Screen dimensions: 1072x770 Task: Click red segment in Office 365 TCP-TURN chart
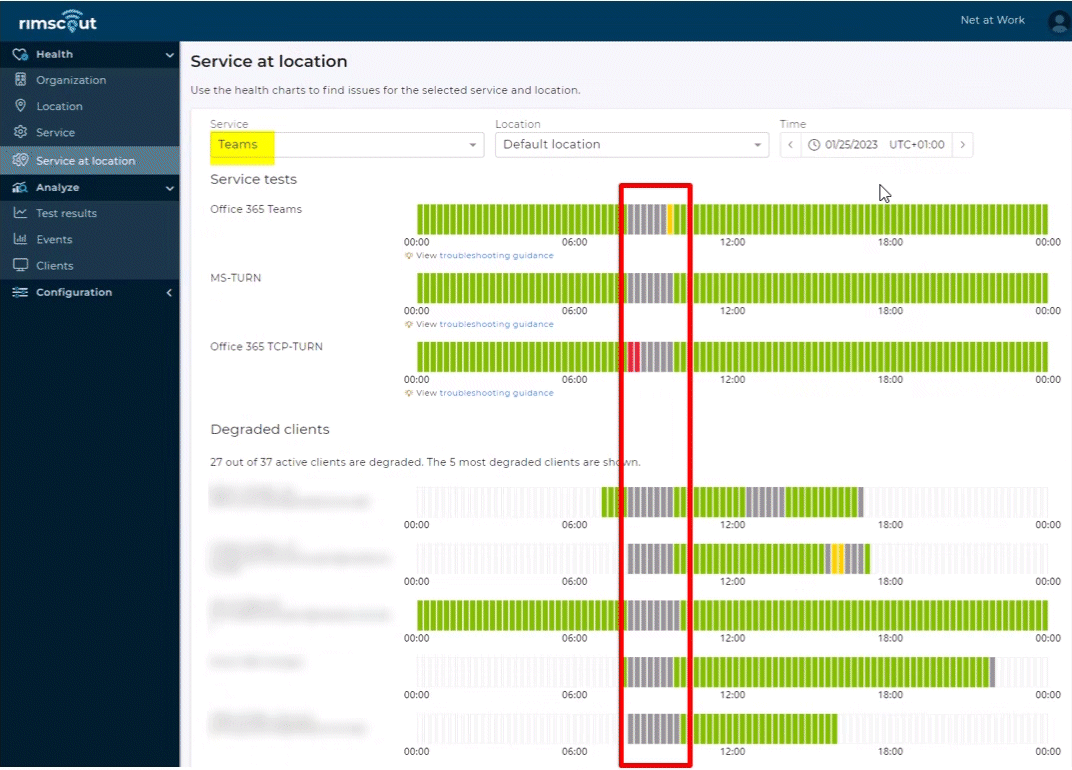(x=634, y=357)
